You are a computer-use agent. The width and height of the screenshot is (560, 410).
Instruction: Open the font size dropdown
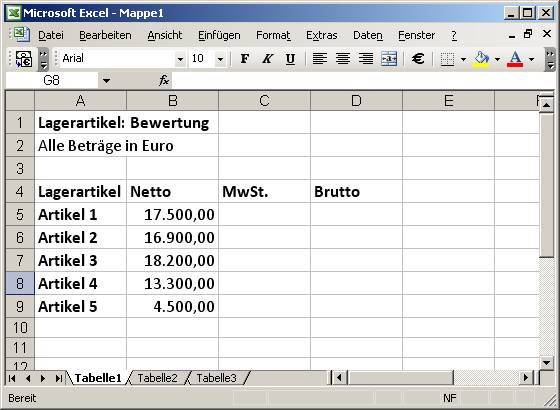coord(220,59)
